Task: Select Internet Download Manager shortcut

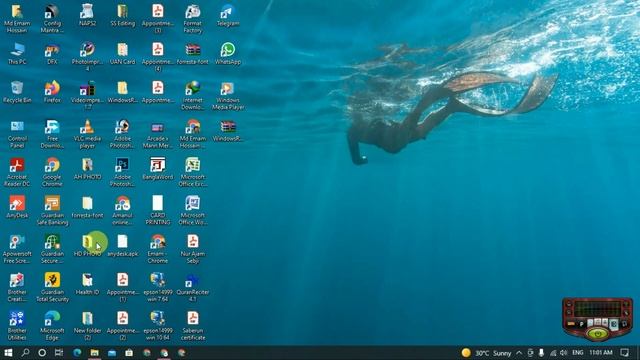Action: 193,96
